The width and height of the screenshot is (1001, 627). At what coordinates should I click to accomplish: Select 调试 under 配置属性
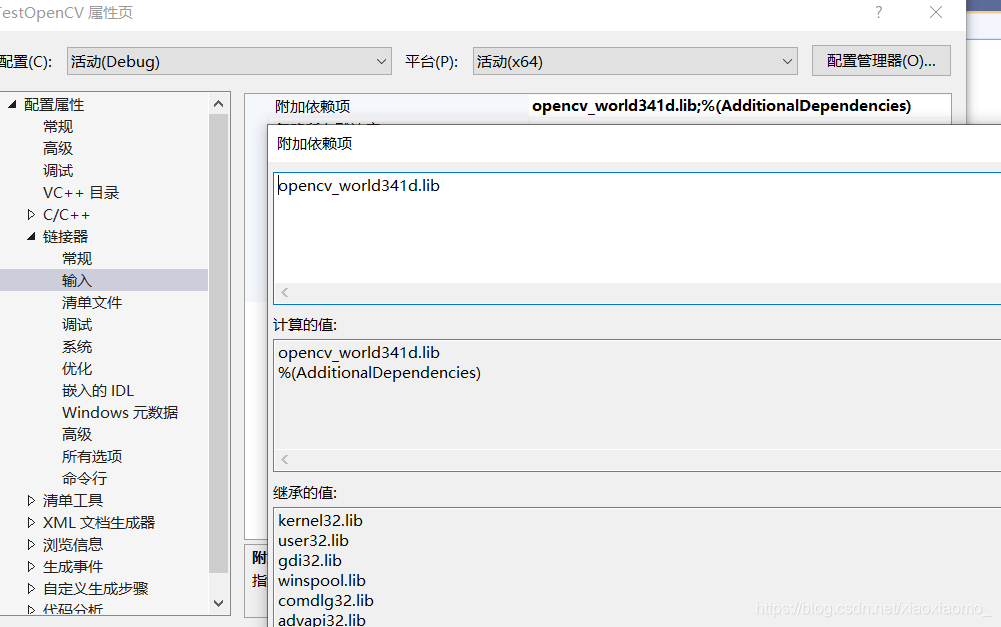point(58,170)
